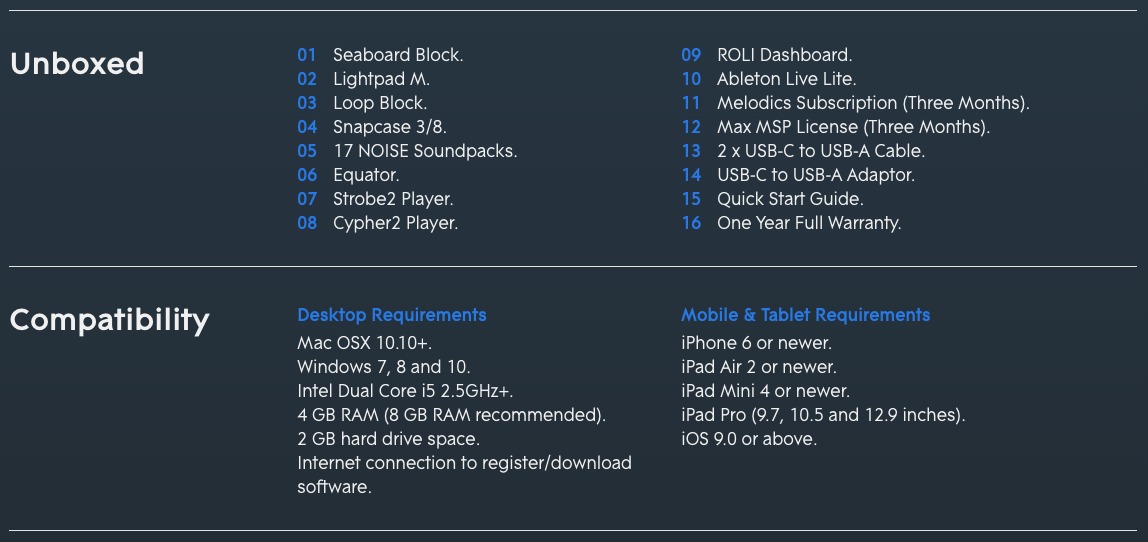Click the Max MSP License entry

pos(854,127)
